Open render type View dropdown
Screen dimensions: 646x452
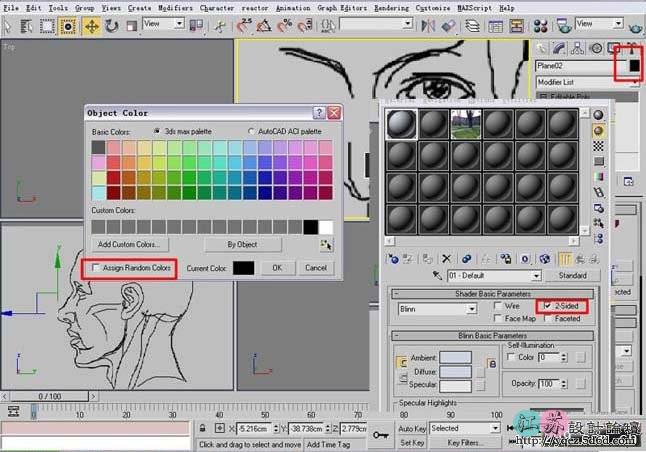coord(618,23)
